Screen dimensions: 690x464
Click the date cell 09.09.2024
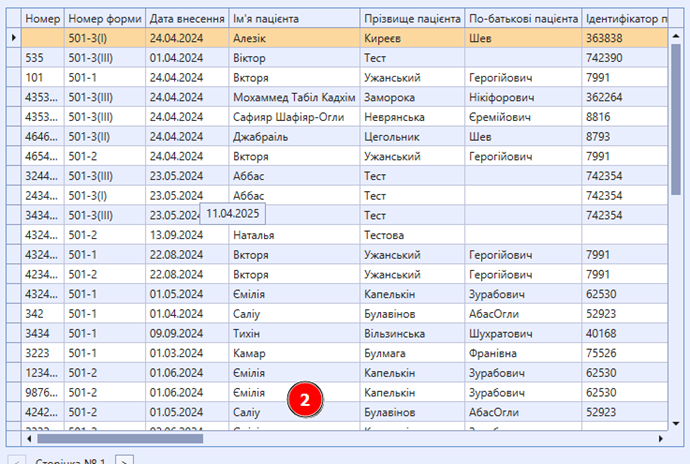click(x=187, y=334)
